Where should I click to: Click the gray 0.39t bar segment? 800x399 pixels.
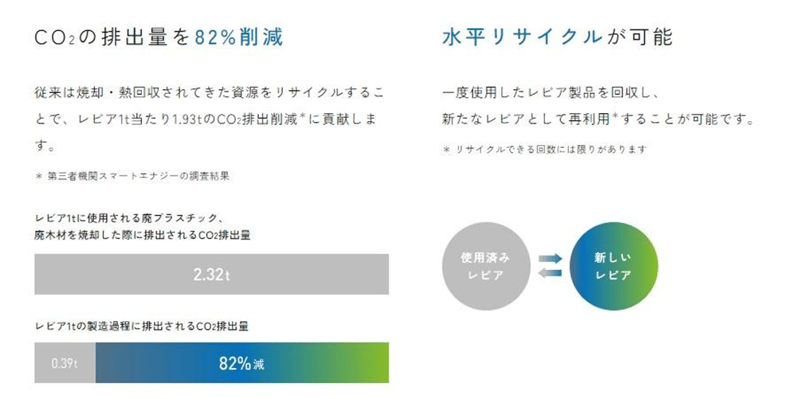tap(65, 363)
